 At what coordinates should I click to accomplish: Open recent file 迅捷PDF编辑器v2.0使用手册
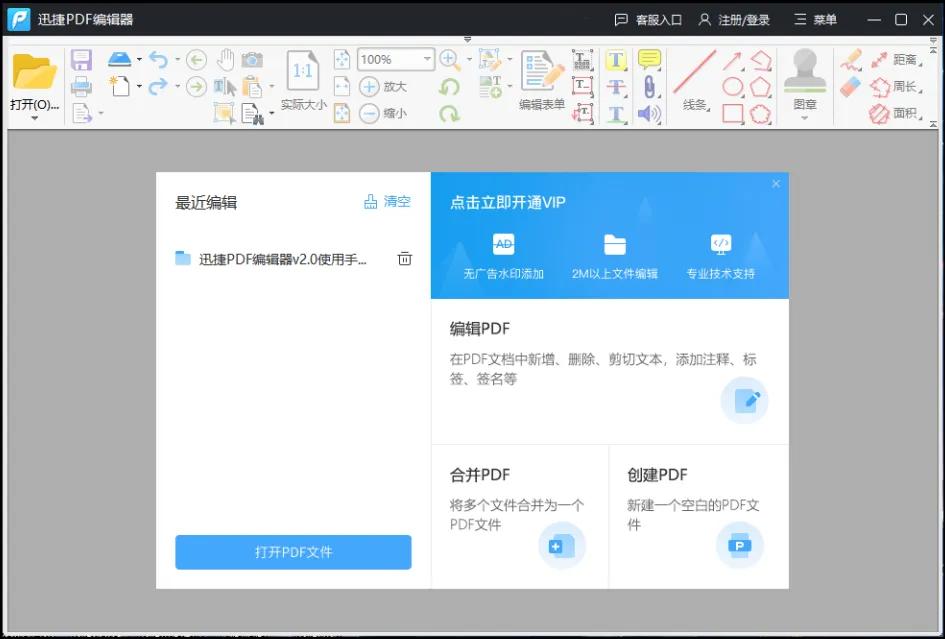tap(282, 259)
